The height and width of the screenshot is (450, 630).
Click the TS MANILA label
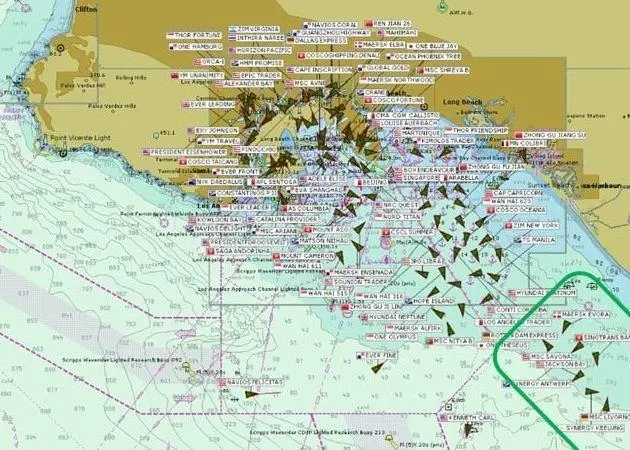(535, 240)
